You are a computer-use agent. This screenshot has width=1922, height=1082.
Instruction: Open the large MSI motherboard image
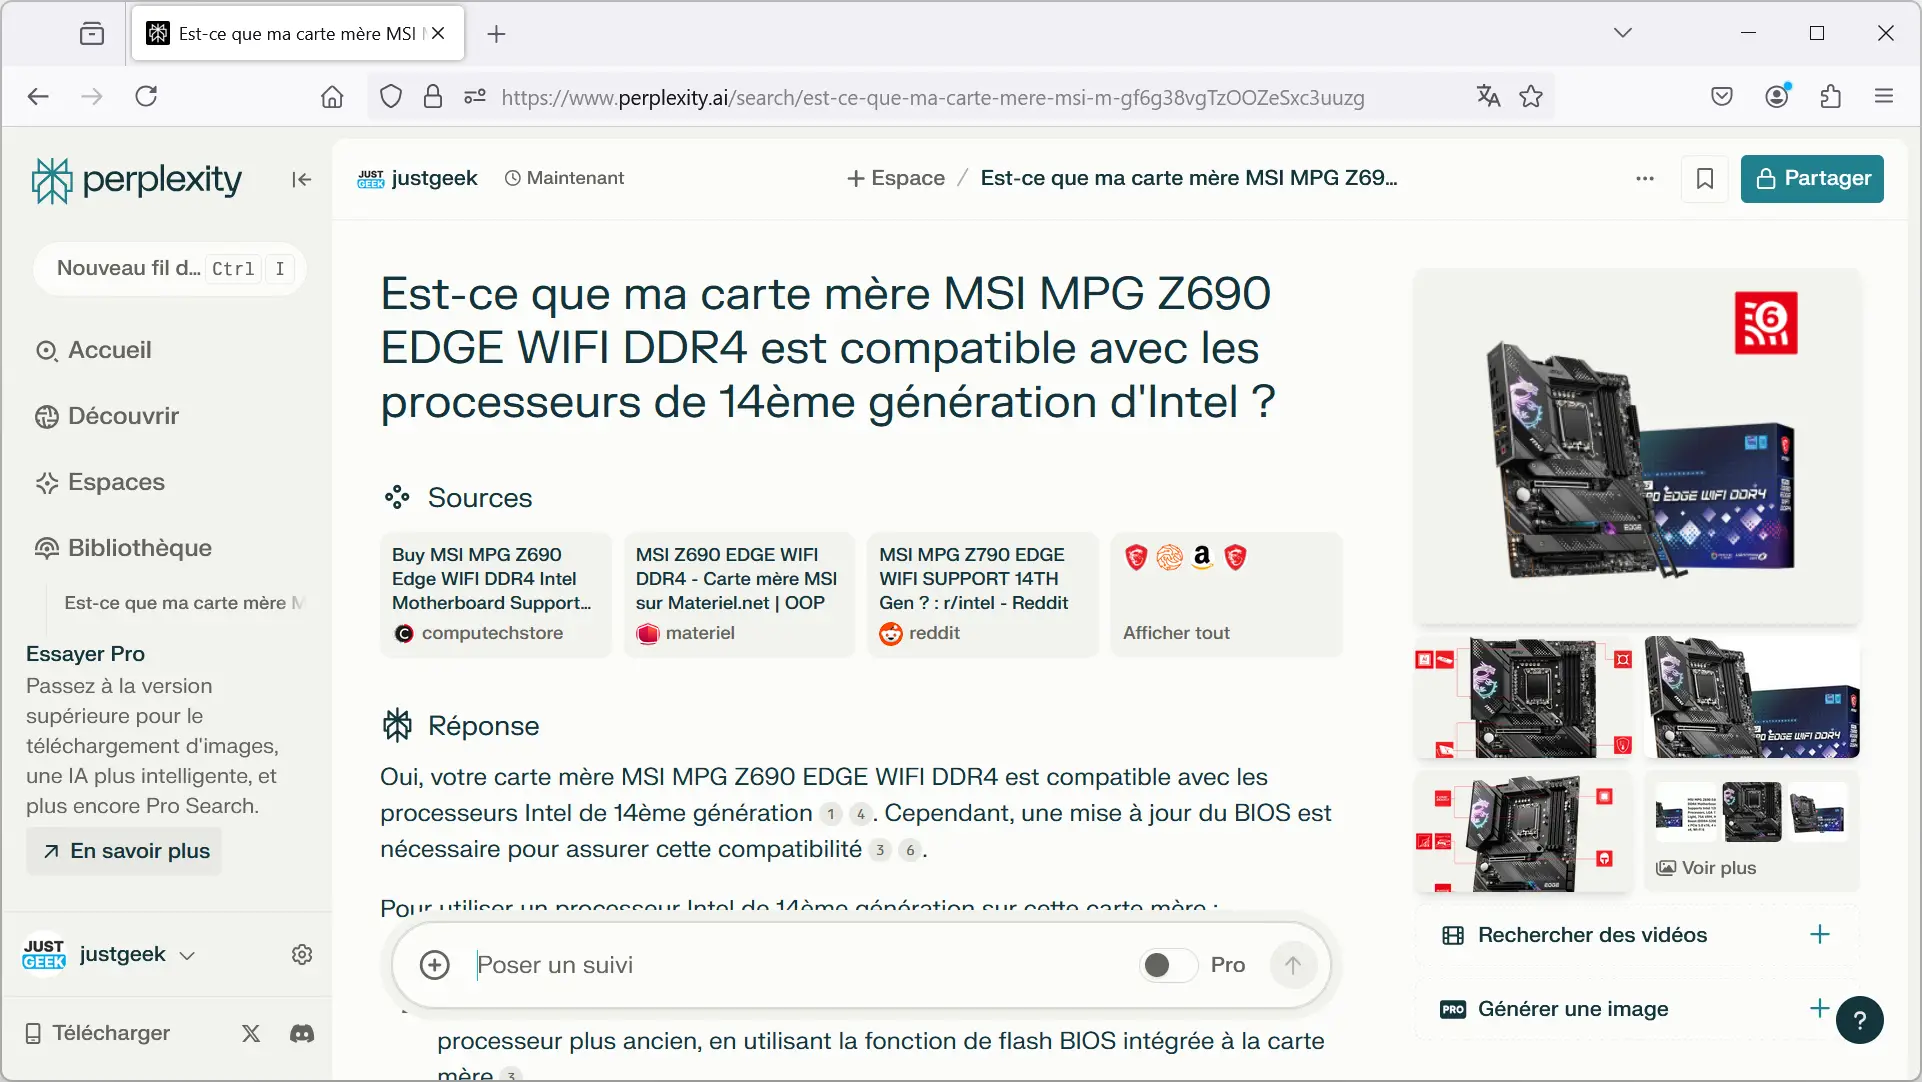1637,446
